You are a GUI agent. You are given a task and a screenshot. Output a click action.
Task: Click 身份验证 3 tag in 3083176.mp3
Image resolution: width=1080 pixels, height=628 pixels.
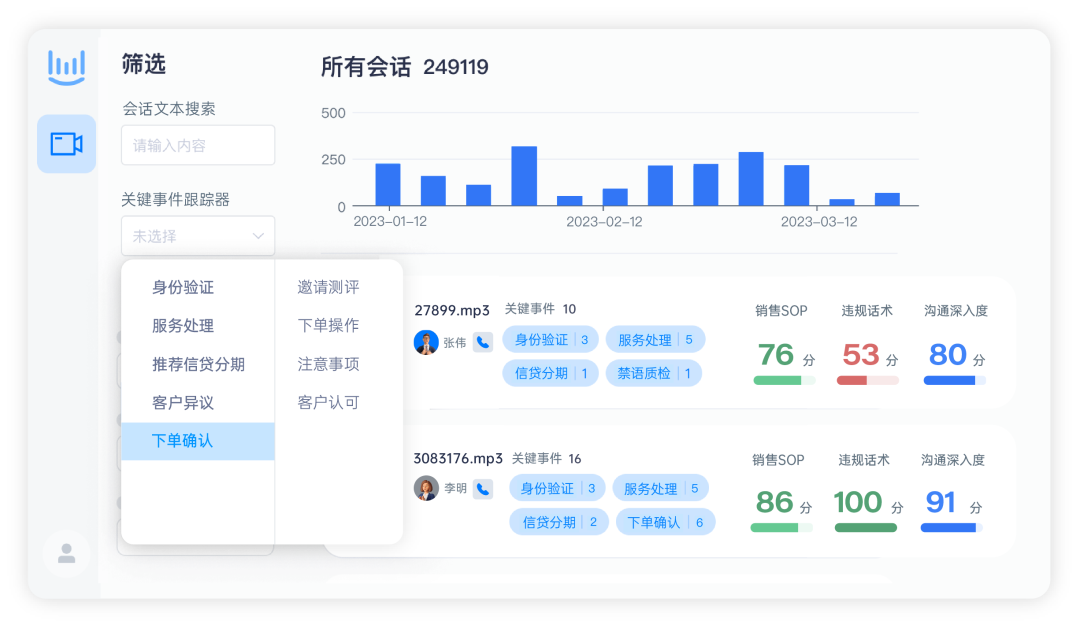coord(557,488)
